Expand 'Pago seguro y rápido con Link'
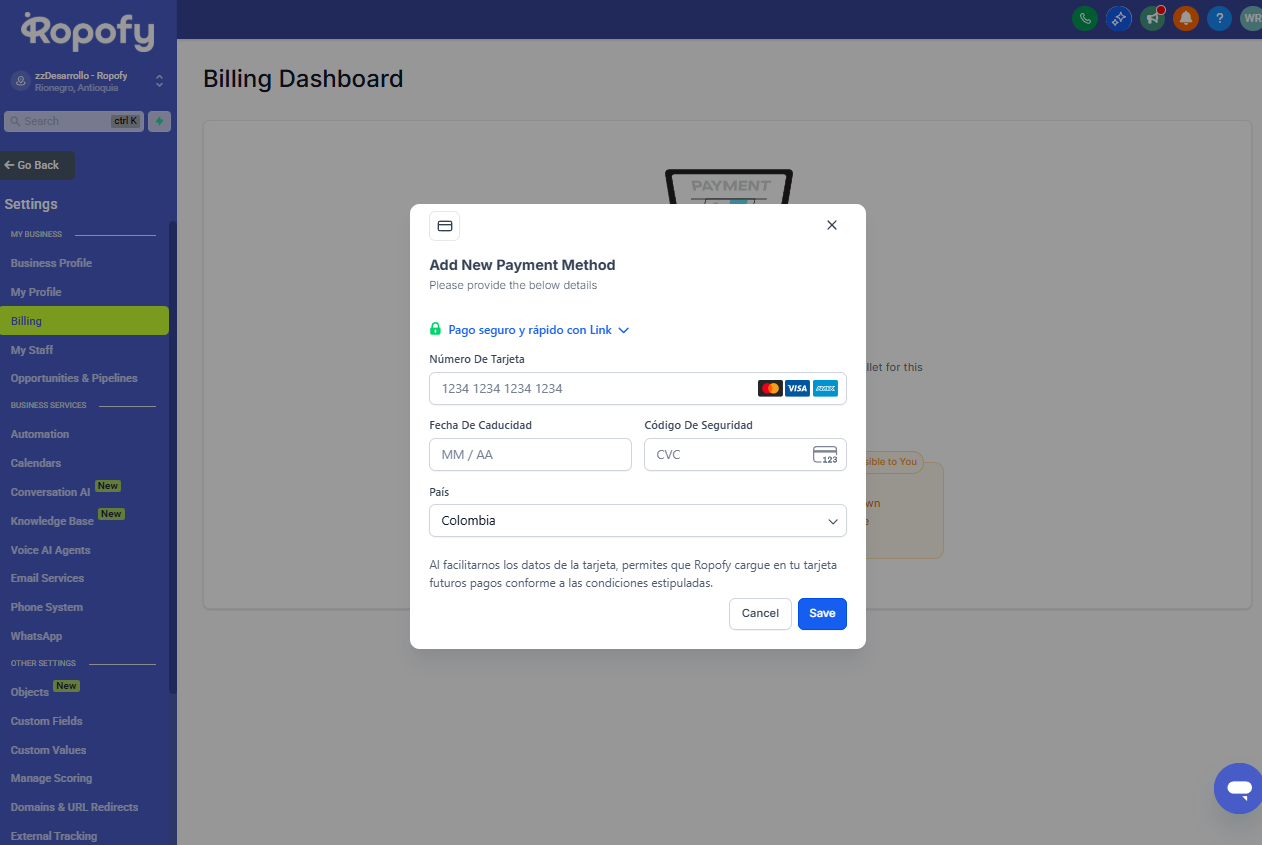 pyautogui.click(x=529, y=330)
